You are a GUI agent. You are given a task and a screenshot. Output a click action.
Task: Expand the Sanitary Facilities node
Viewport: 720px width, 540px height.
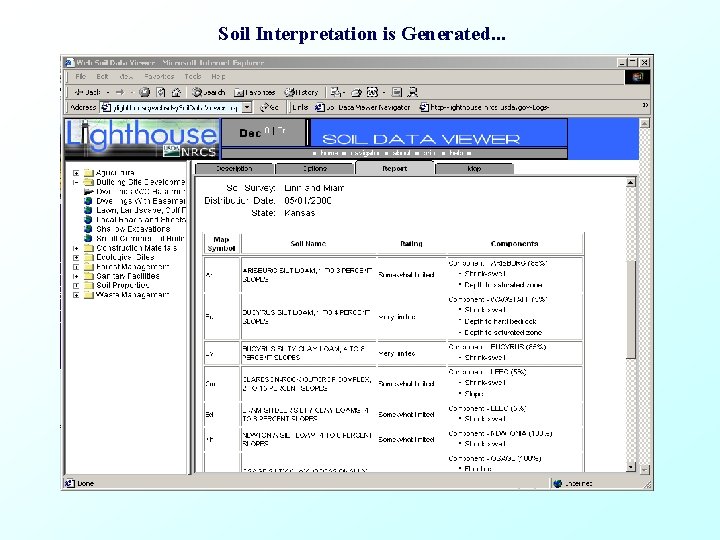pos(76,276)
